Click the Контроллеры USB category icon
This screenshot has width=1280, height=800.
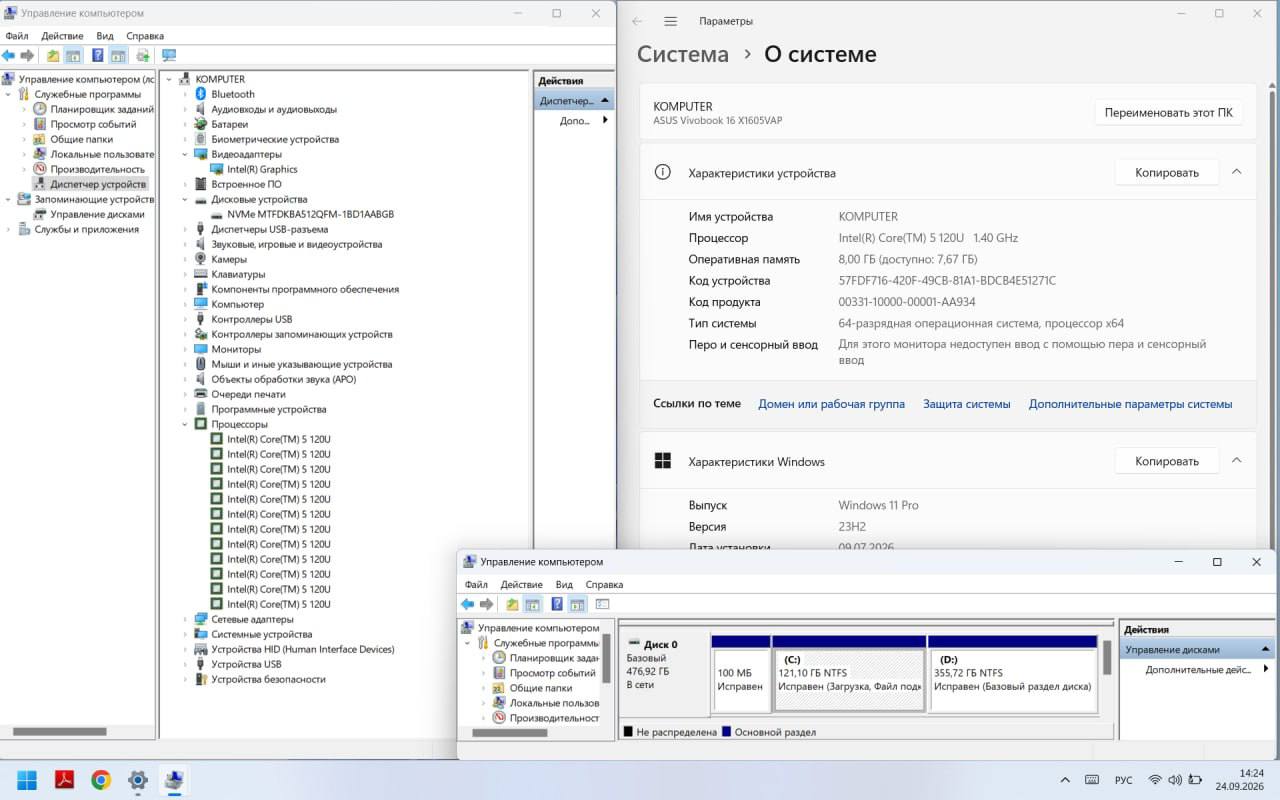(x=201, y=319)
